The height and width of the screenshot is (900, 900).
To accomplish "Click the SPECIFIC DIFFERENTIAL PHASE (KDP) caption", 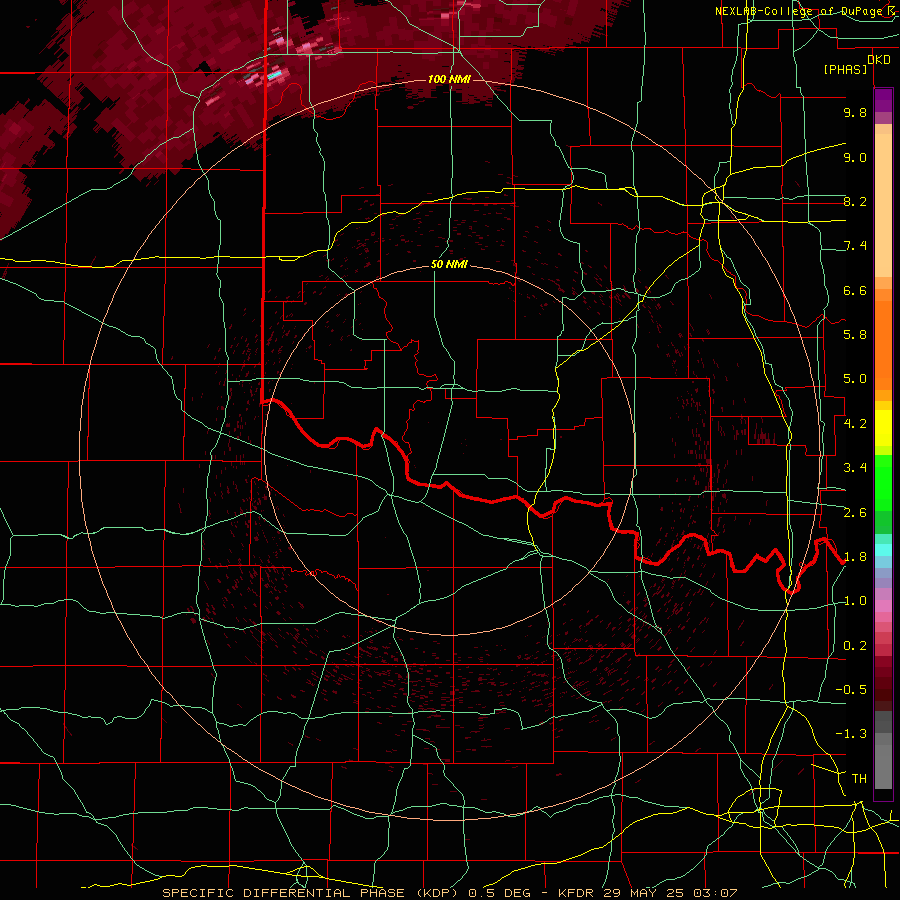I will [312, 893].
